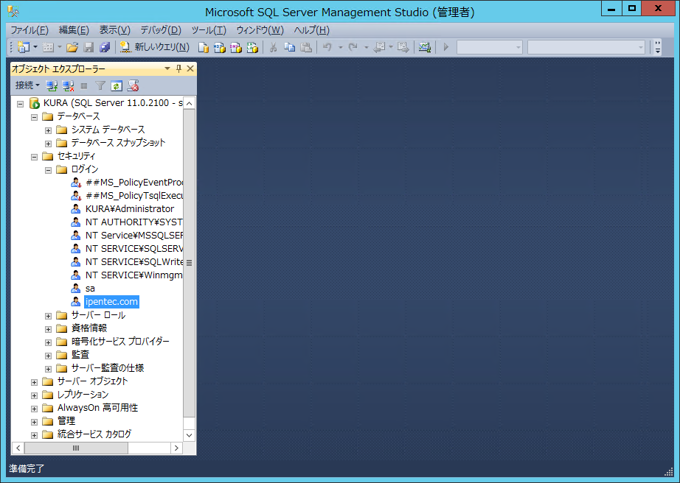The height and width of the screenshot is (483, 680).
Task: Select the ipentec.com login
Action: (x=111, y=302)
